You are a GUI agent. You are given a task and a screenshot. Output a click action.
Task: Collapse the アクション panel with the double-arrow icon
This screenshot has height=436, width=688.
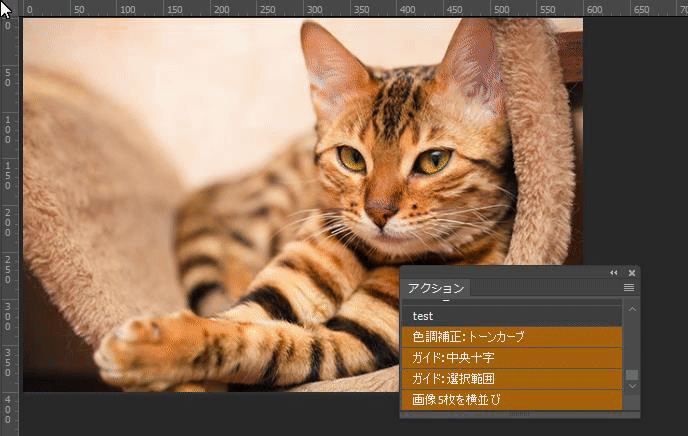[x=613, y=273]
